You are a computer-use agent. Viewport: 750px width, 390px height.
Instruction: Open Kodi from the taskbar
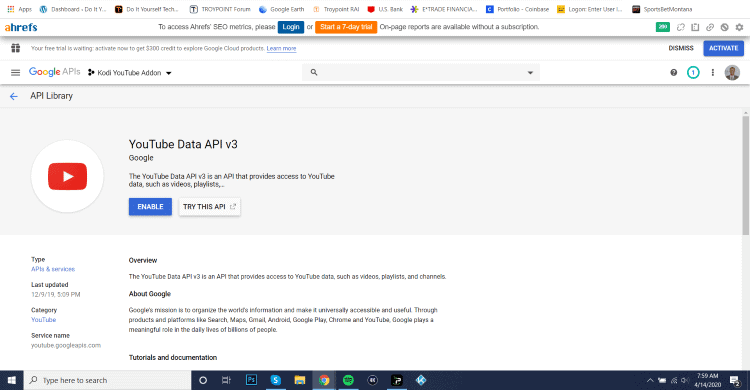pos(421,380)
